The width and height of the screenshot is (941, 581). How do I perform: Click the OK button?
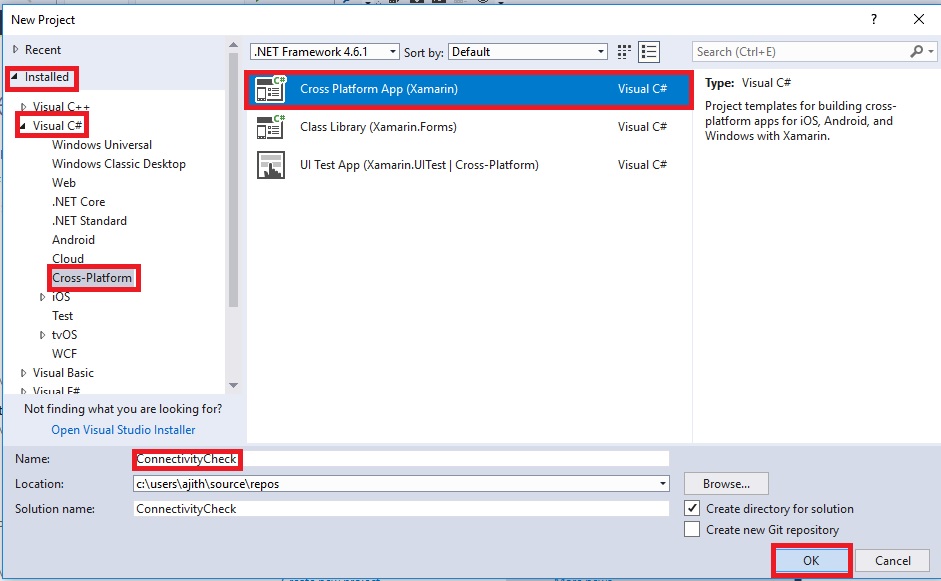(x=811, y=561)
